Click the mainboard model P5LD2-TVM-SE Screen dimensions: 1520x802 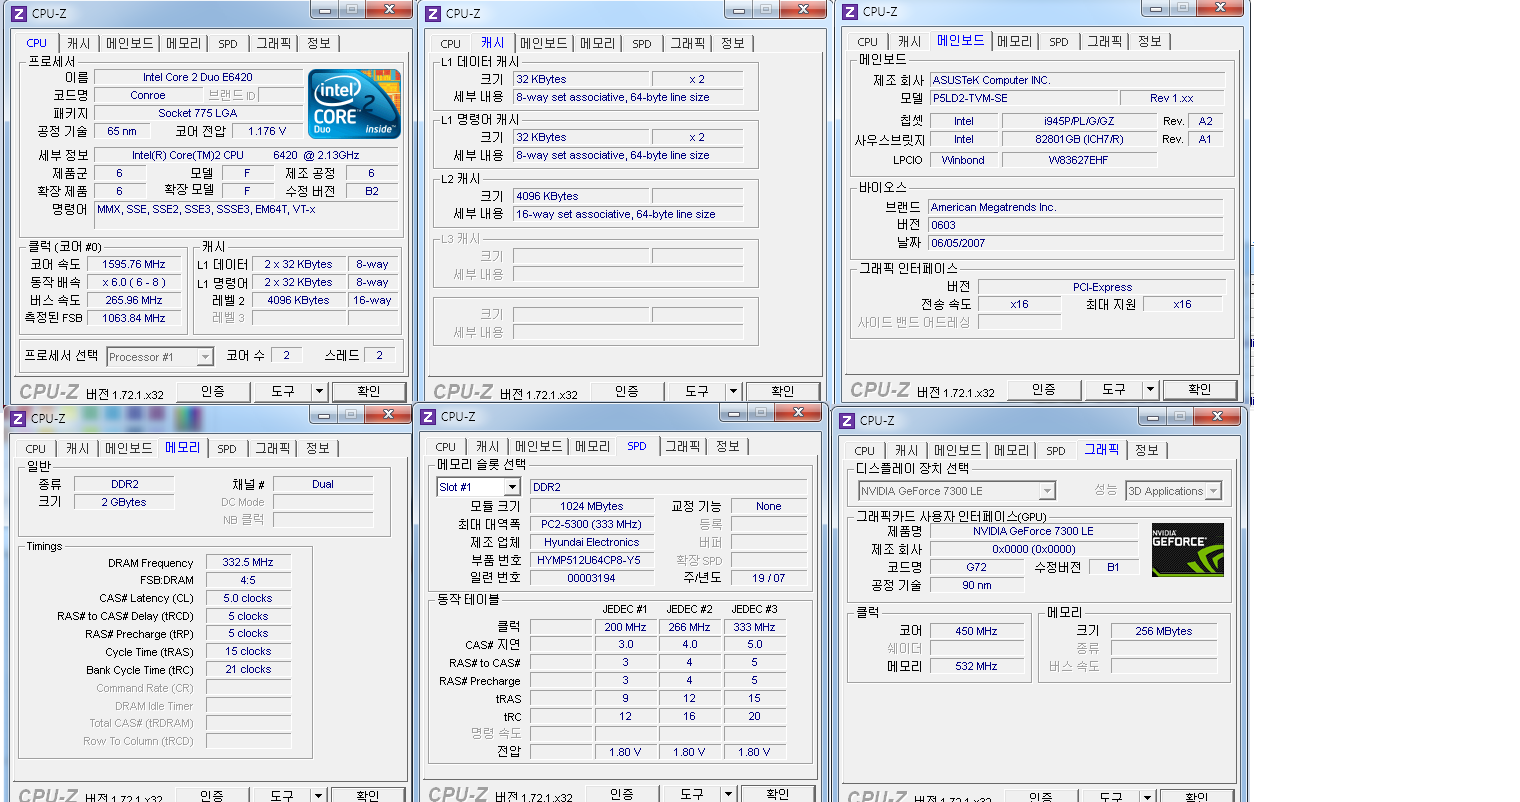click(x=1022, y=98)
